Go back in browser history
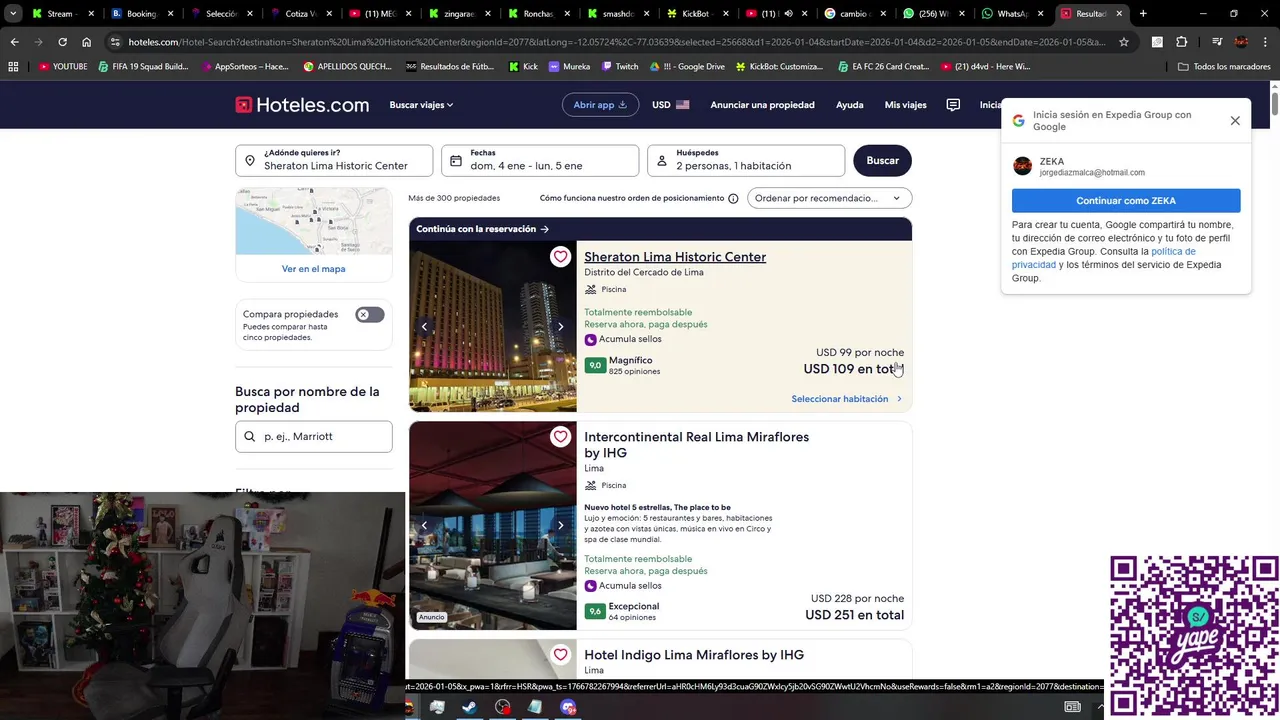The width and height of the screenshot is (1280, 720). 14,42
